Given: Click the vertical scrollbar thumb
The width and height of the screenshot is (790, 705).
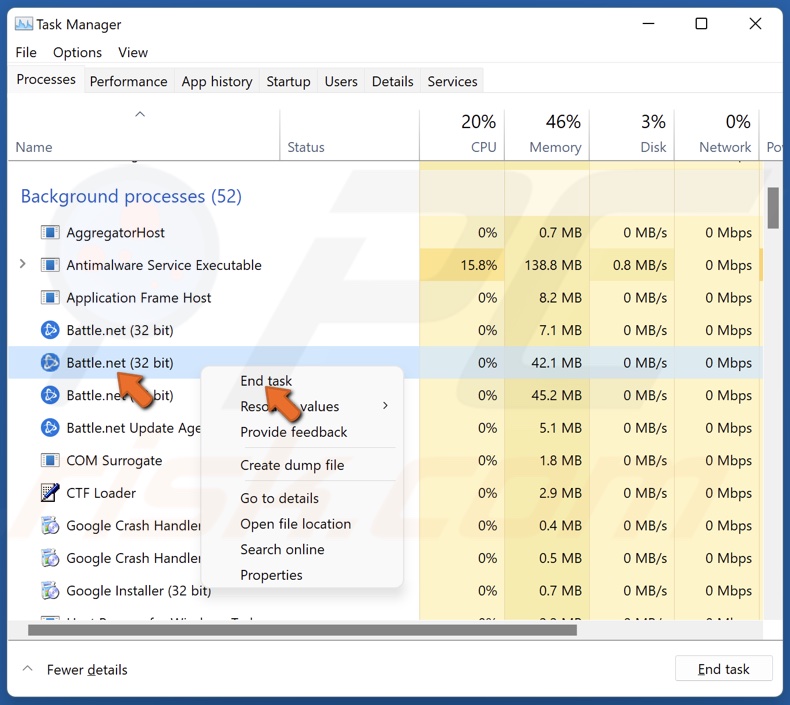Looking at the screenshot, I should pyautogui.click(x=773, y=208).
